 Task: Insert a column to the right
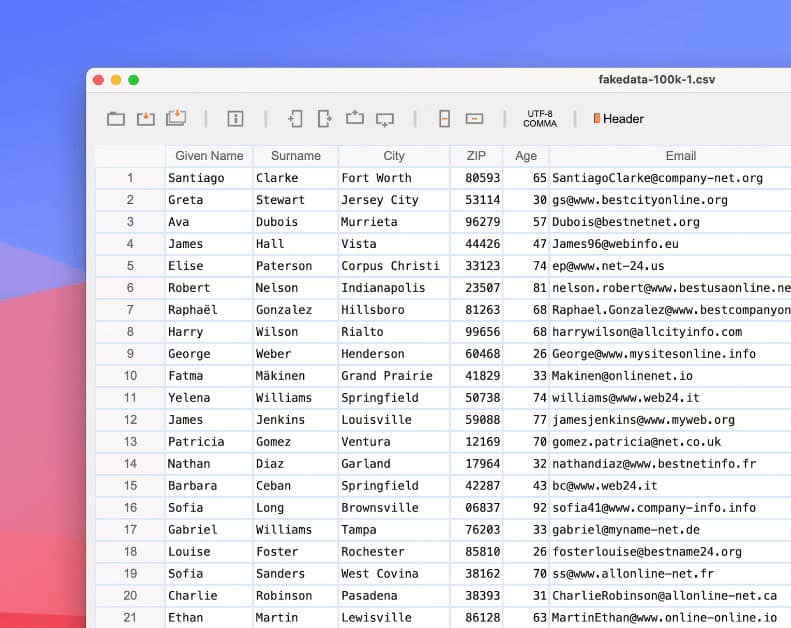pyautogui.click(x=325, y=119)
